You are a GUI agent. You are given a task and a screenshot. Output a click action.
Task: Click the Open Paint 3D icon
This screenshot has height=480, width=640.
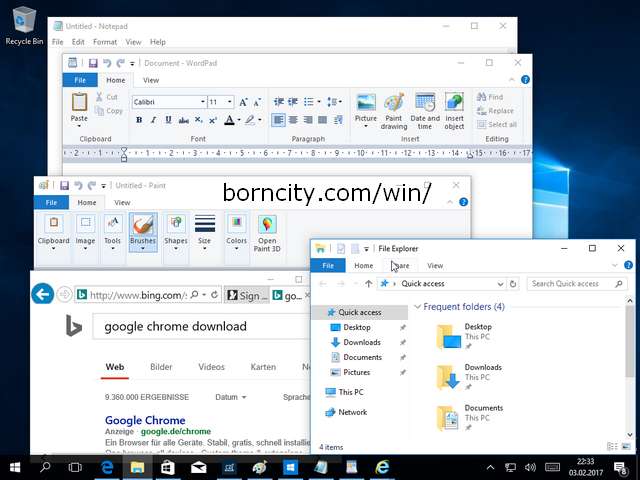click(267, 230)
